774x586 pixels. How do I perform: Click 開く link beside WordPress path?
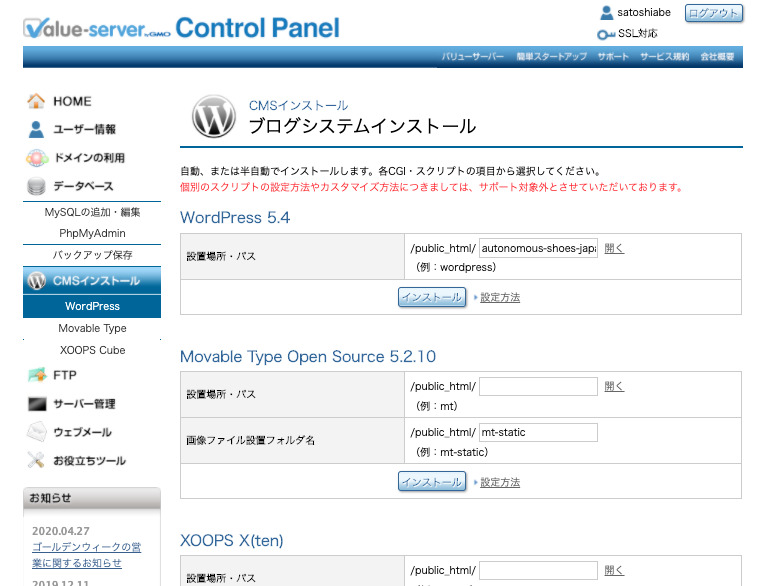614,248
